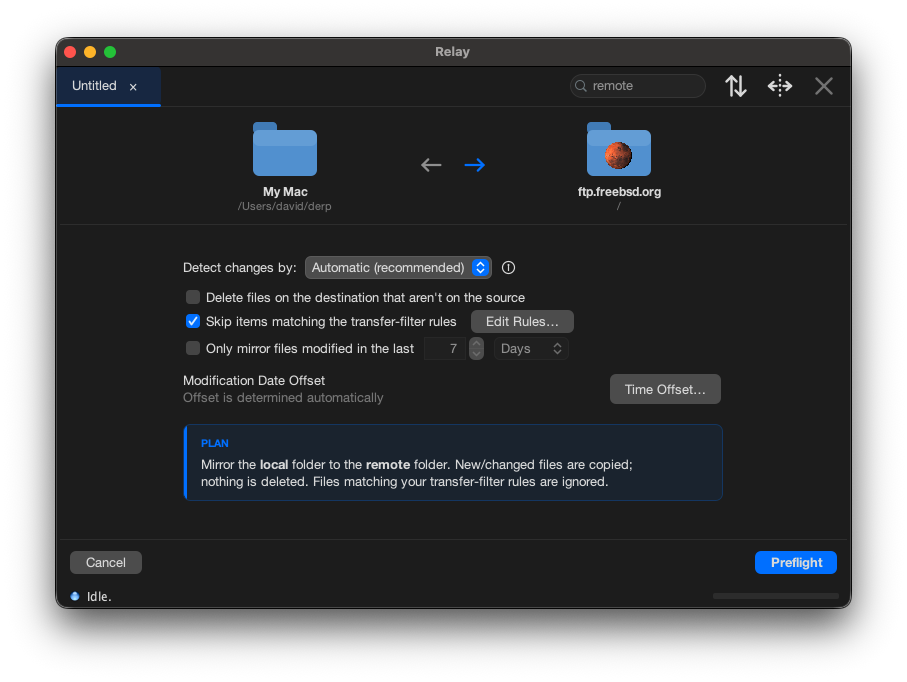Click the Idle. status text
907x682 pixels.
tap(99, 596)
